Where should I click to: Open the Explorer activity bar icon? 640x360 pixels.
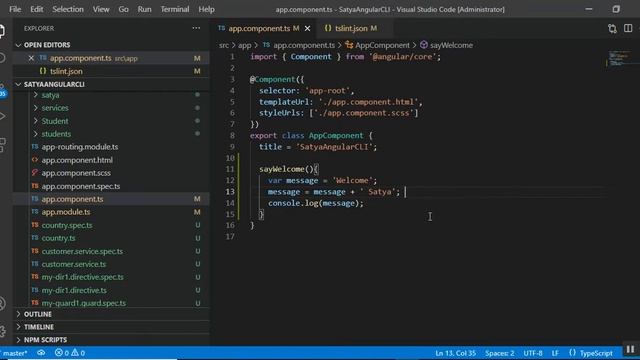(x=2, y=31)
